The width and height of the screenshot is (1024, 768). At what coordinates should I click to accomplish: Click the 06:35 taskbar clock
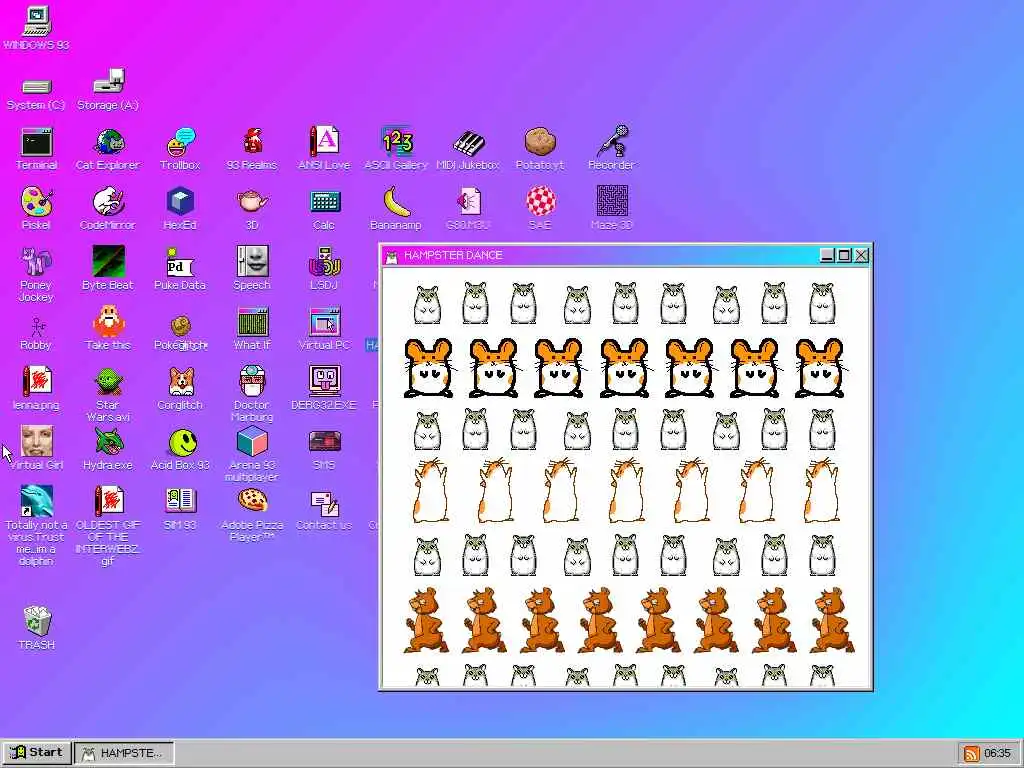coord(997,754)
